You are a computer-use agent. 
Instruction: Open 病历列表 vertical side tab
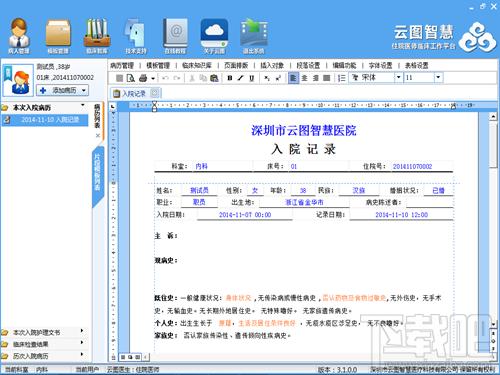tap(97, 116)
